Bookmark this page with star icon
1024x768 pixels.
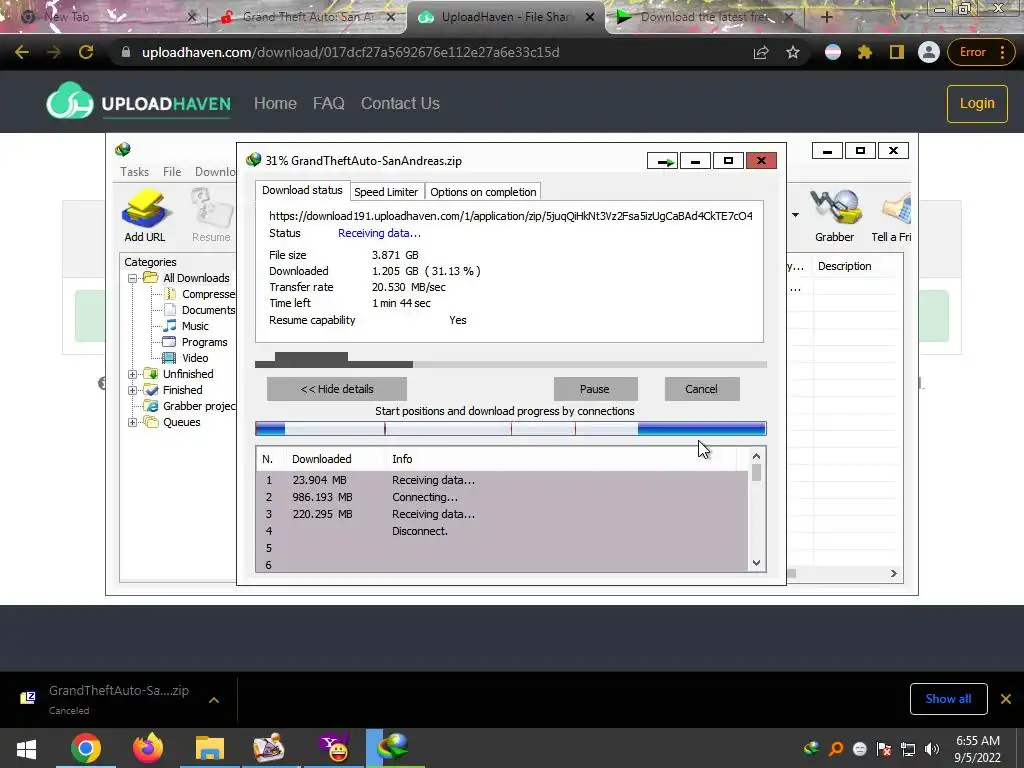pyautogui.click(x=793, y=52)
